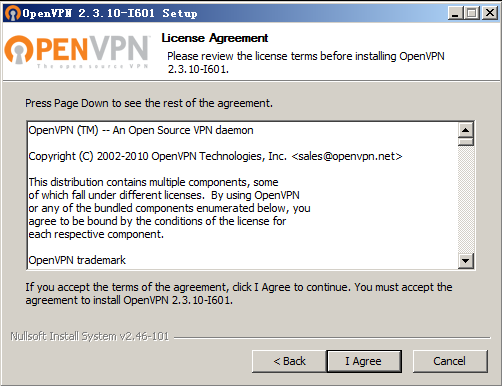Click the I Agree button
Image resolution: width=502 pixels, height=386 pixels.
click(364, 361)
